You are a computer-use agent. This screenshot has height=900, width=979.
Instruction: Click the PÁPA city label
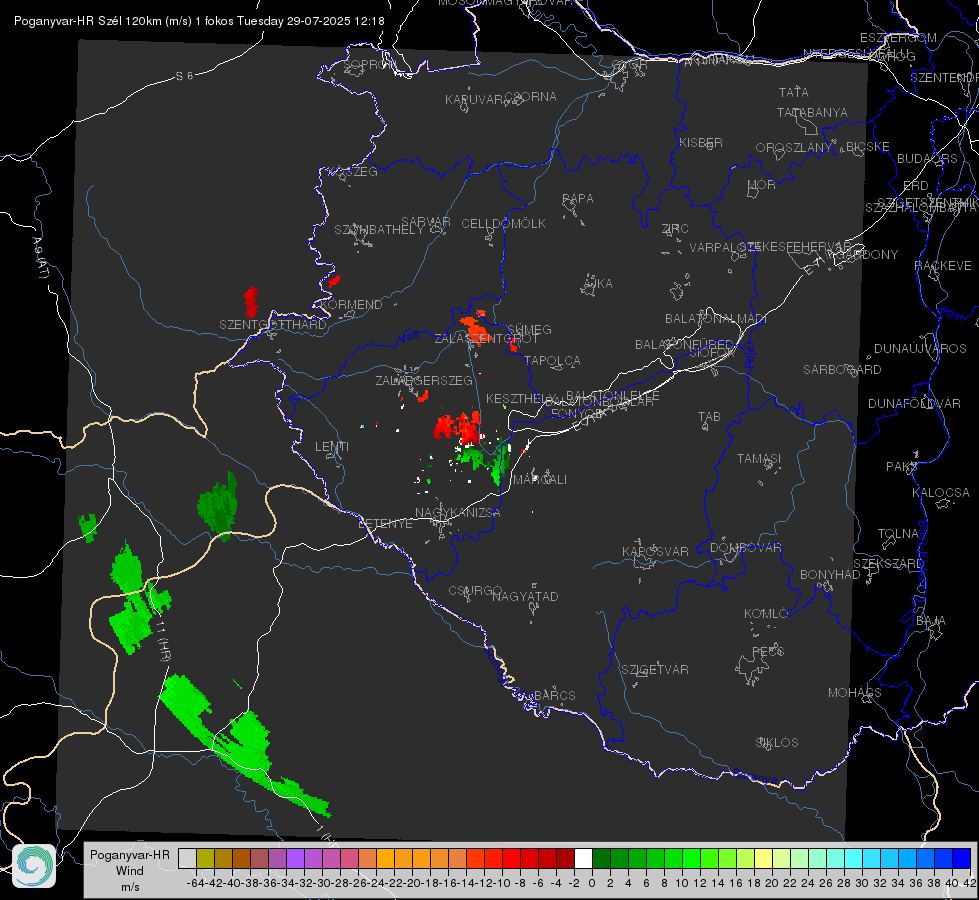click(578, 199)
